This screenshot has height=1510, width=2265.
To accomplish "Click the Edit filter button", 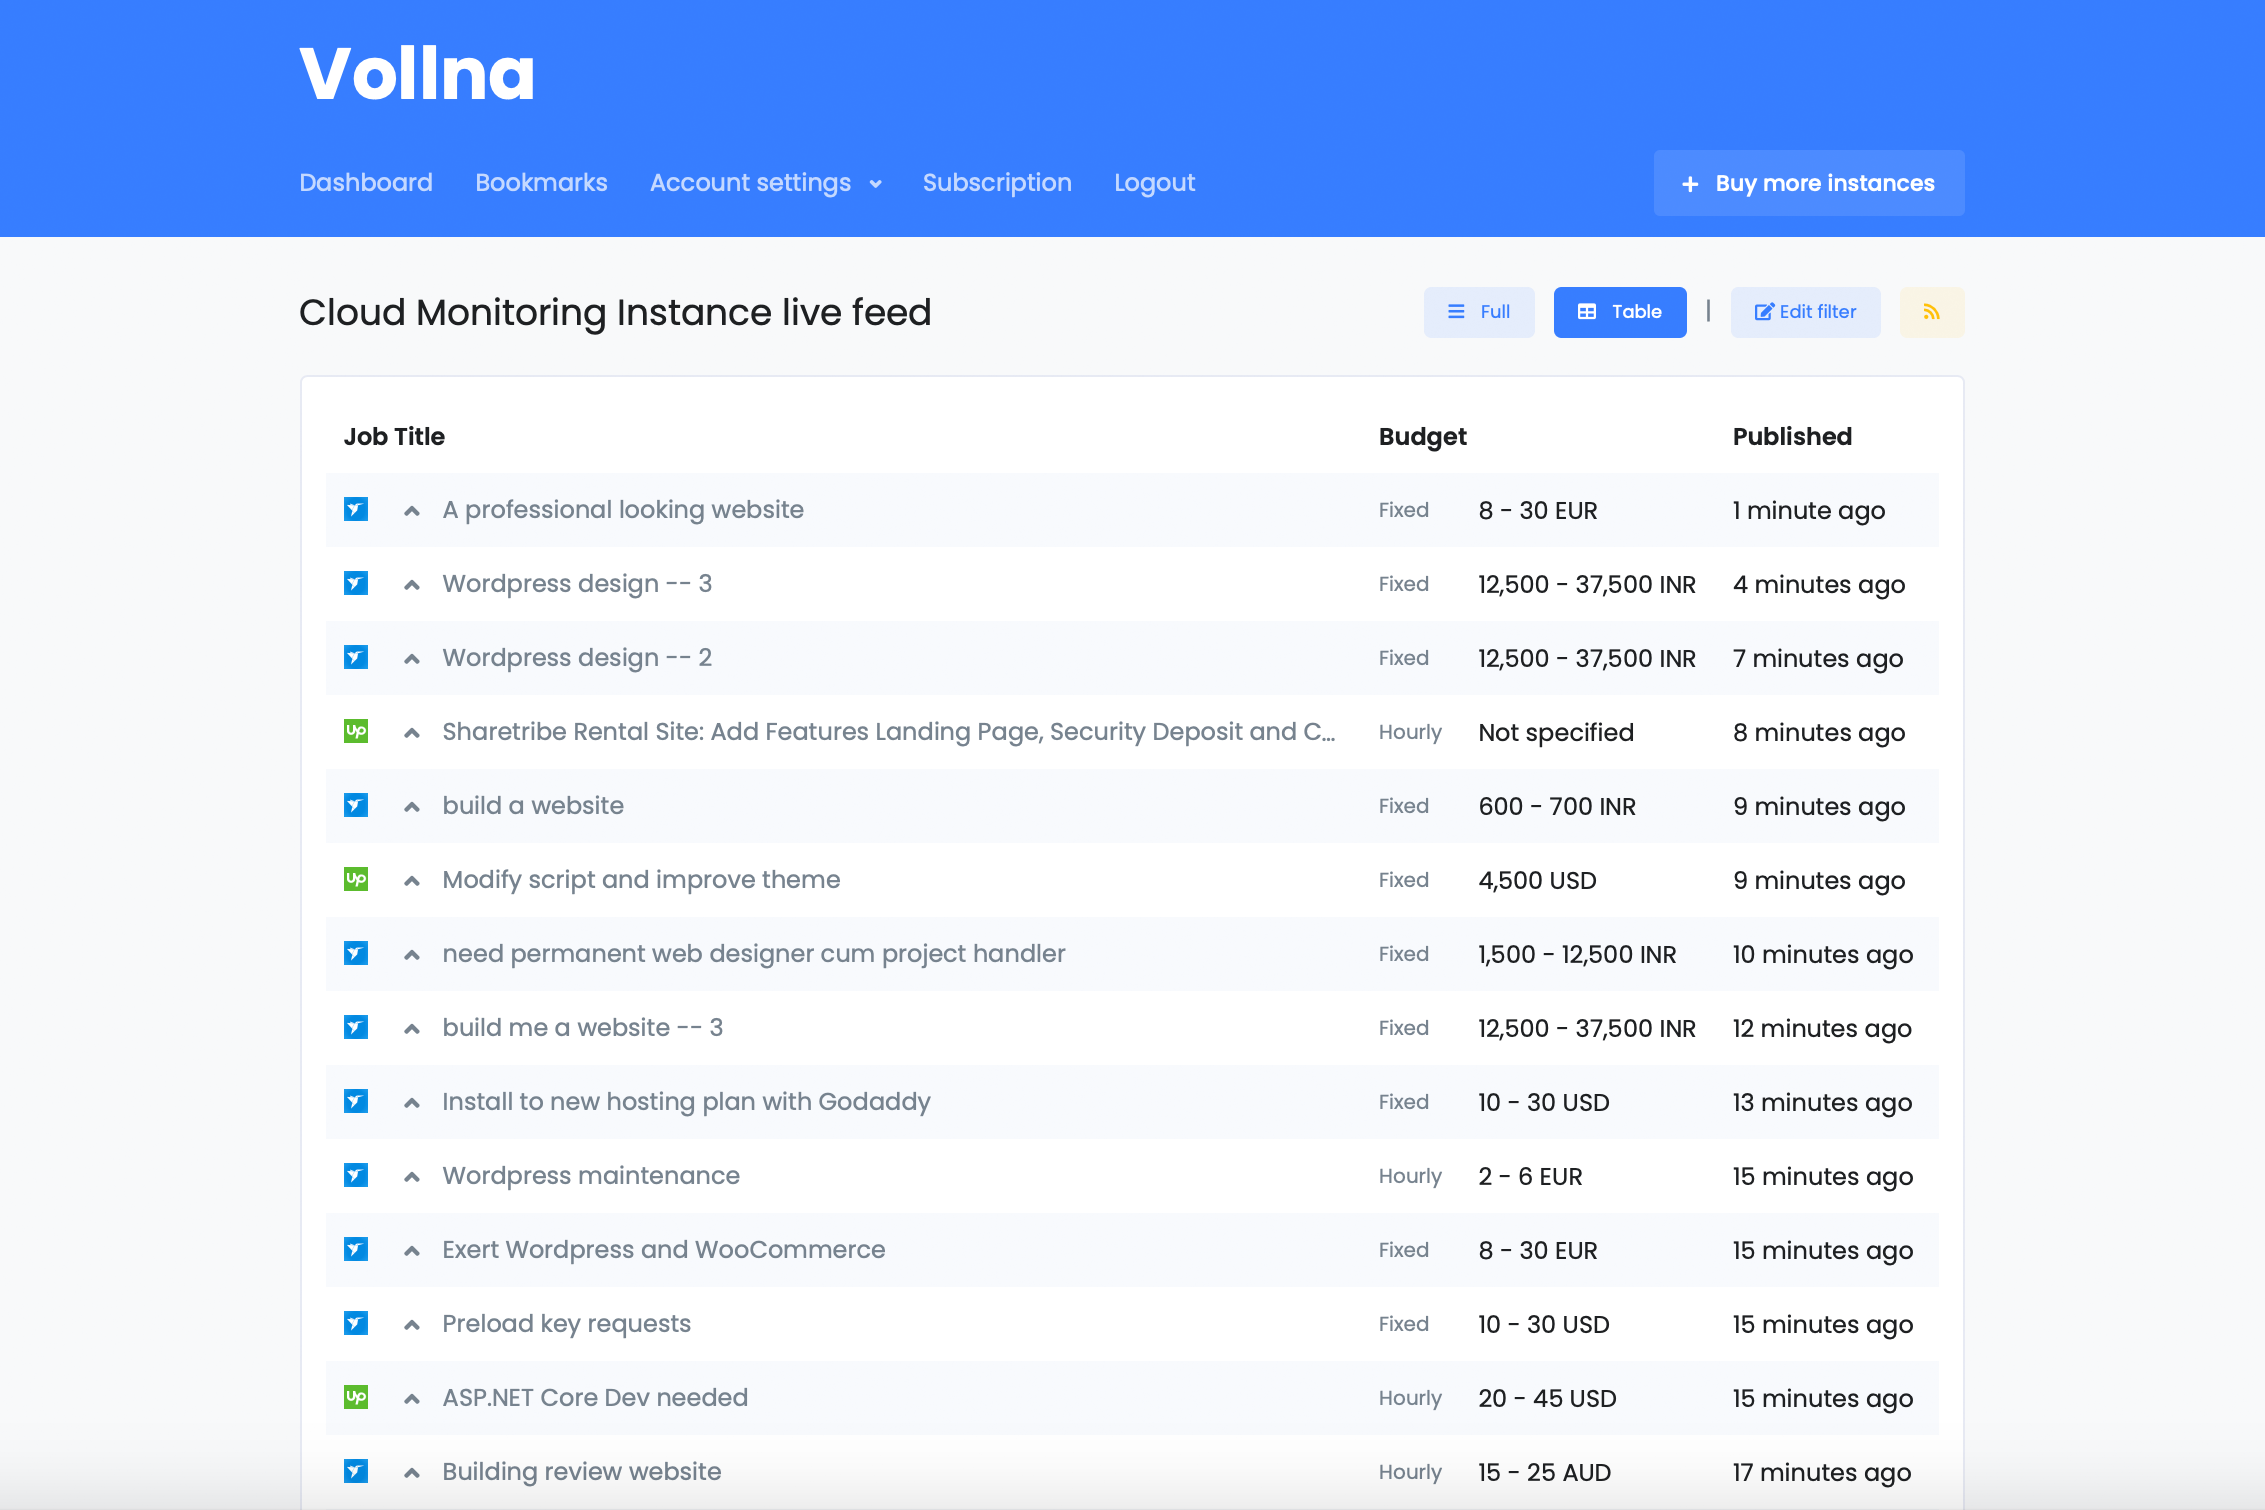I will pyautogui.click(x=1805, y=312).
